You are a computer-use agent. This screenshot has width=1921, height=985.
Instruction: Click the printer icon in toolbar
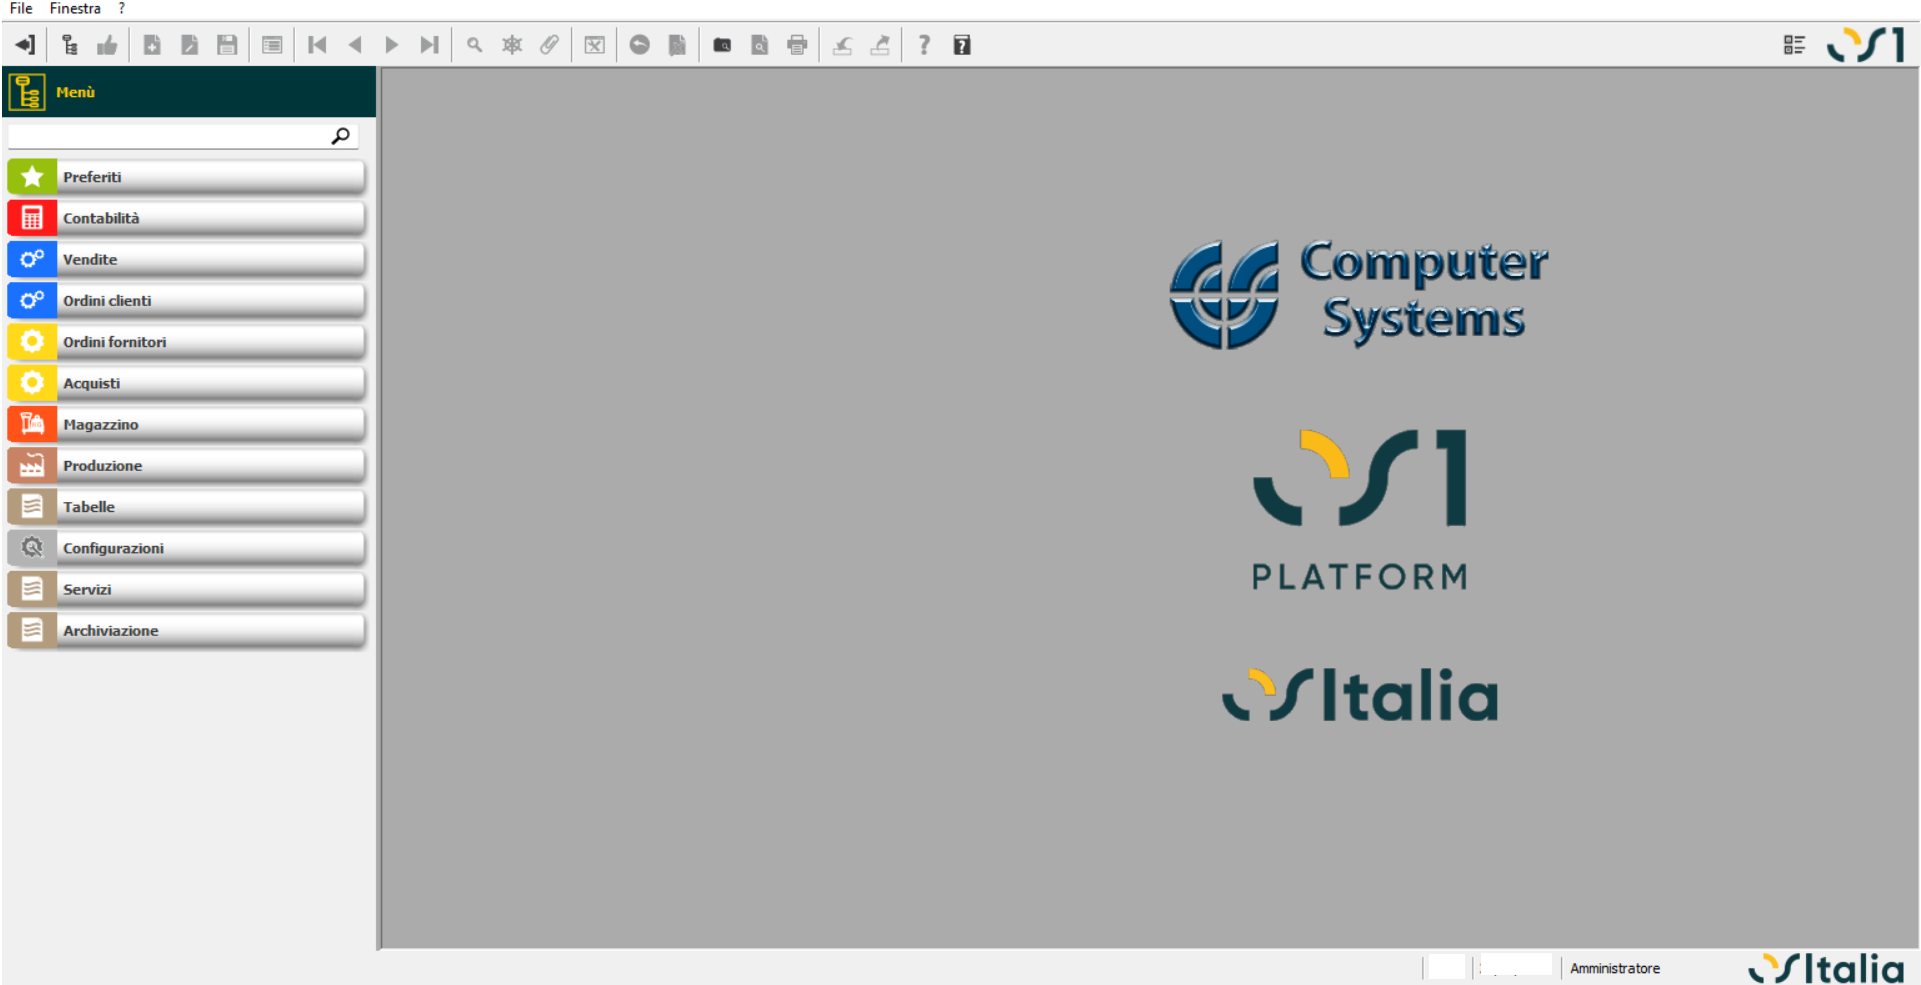click(x=797, y=45)
